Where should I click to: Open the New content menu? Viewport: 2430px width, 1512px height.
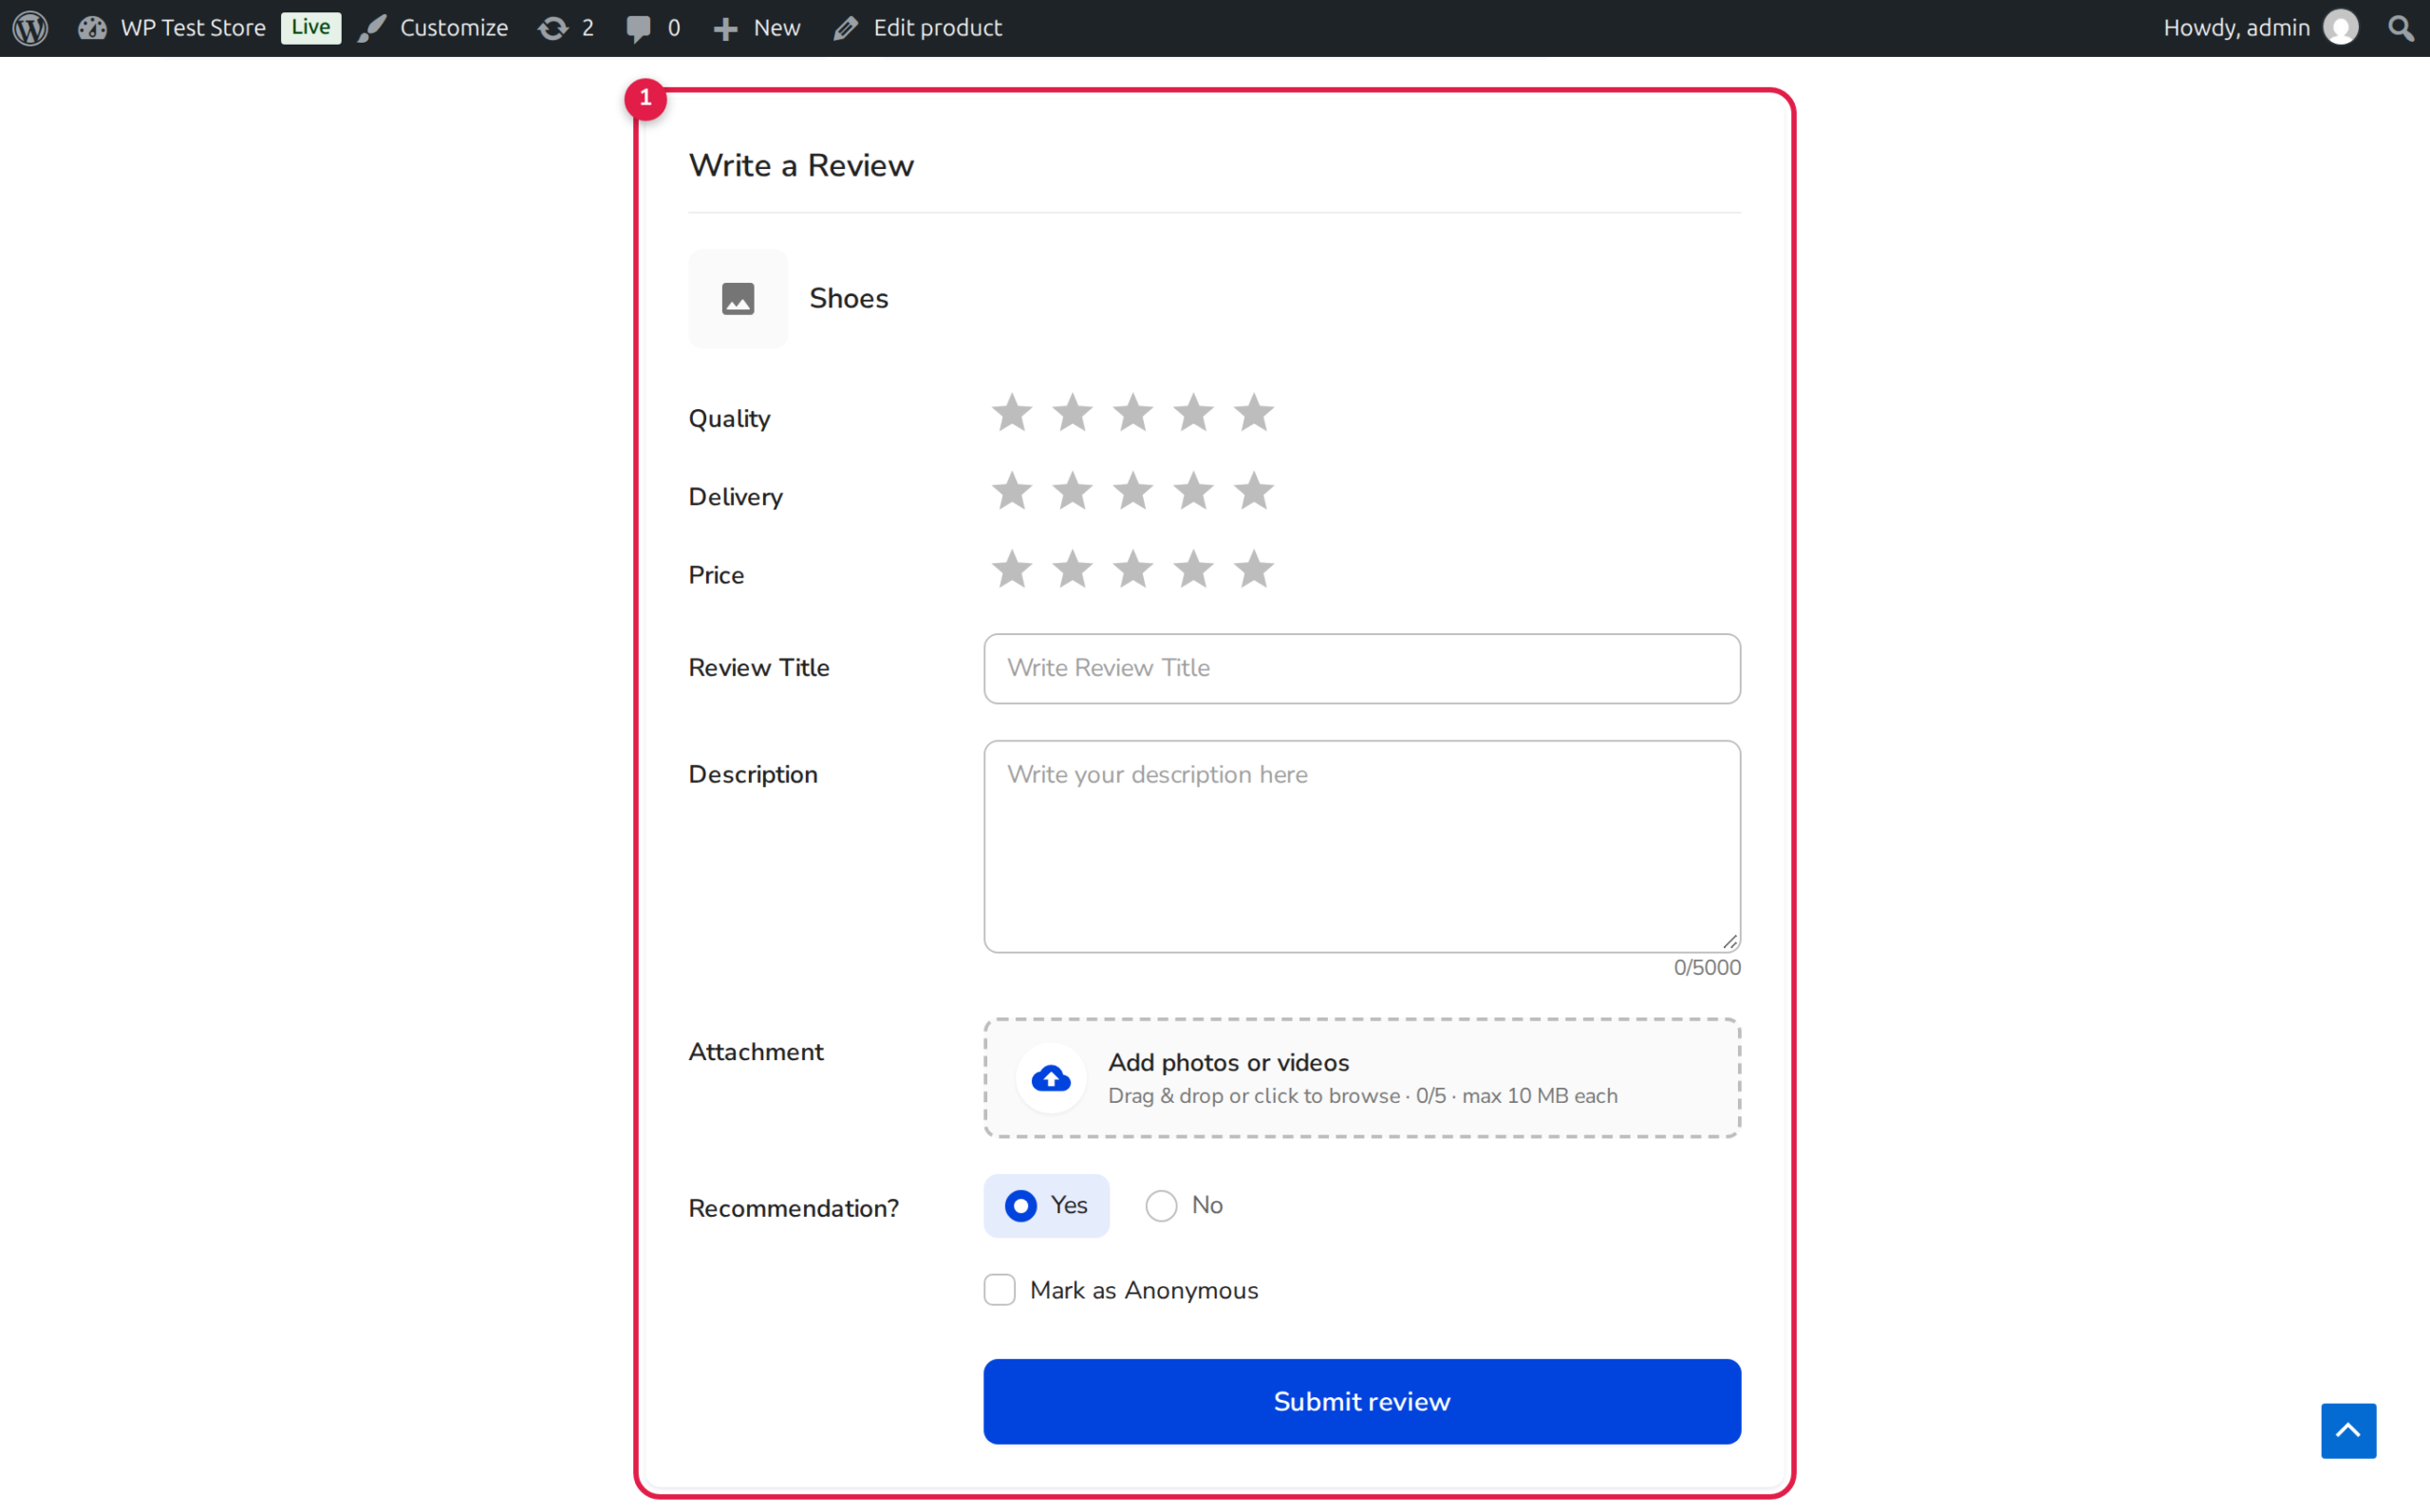coord(756,28)
